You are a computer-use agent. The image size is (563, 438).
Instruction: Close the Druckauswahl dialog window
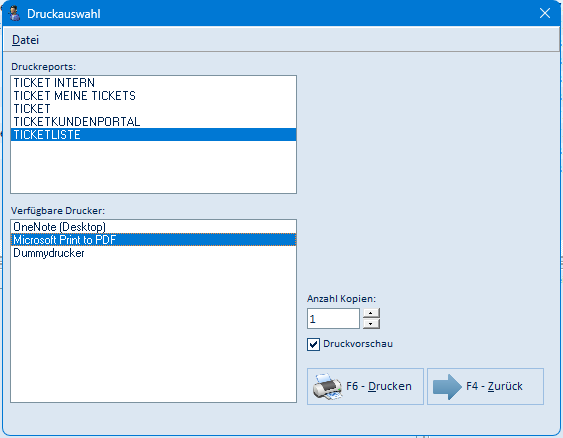coord(545,13)
